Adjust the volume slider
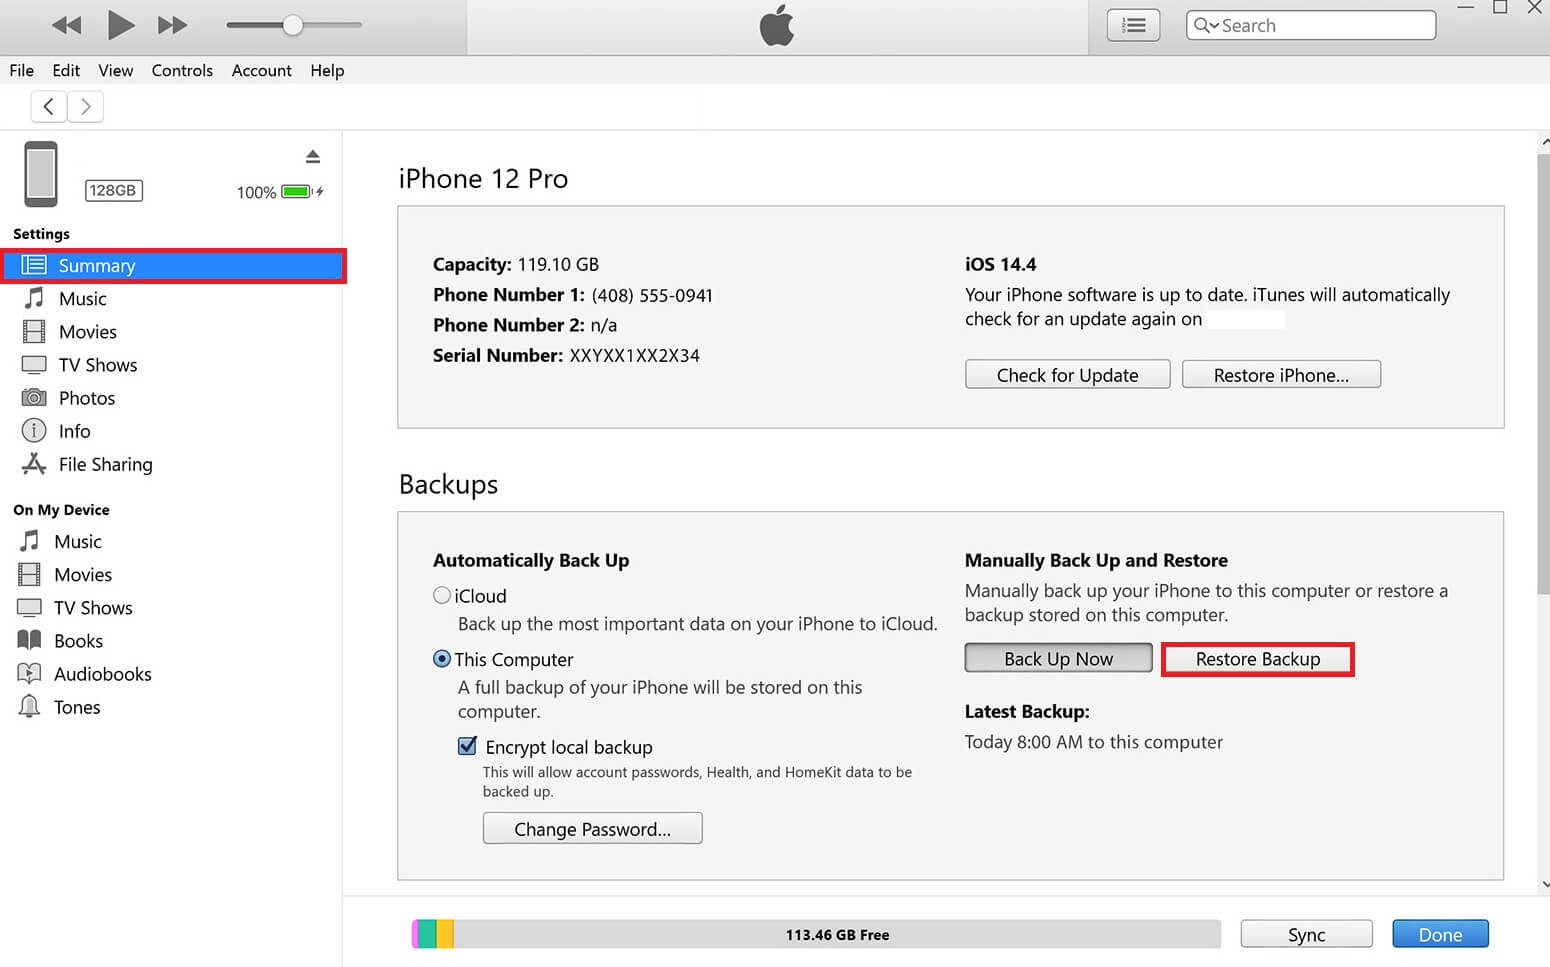This screenshot has width=1550, height=967. (293, 25)
